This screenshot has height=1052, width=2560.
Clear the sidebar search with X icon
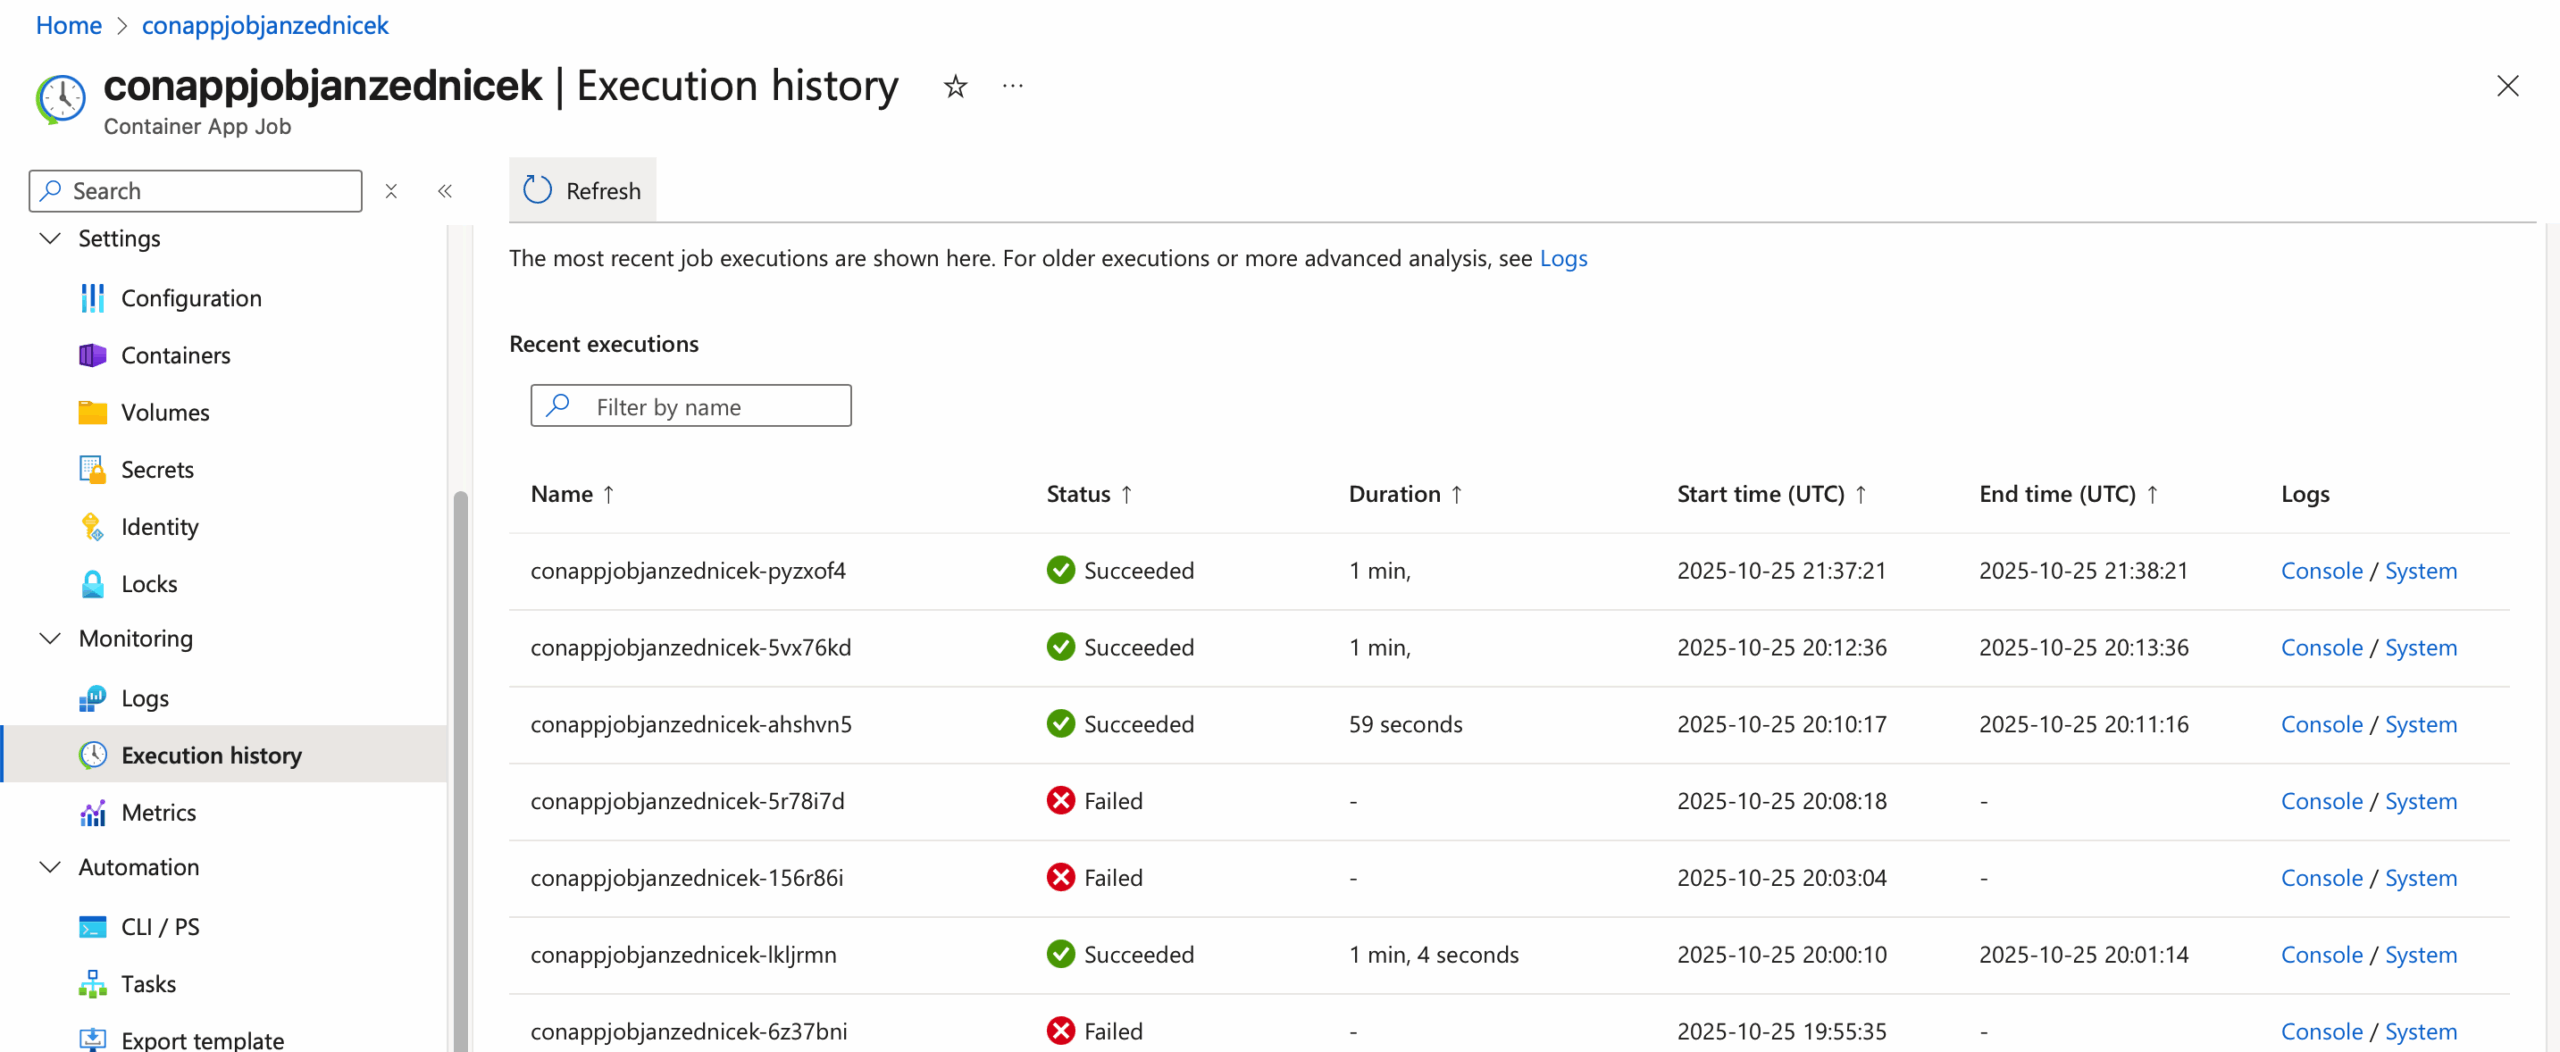[x=391, y=191]
